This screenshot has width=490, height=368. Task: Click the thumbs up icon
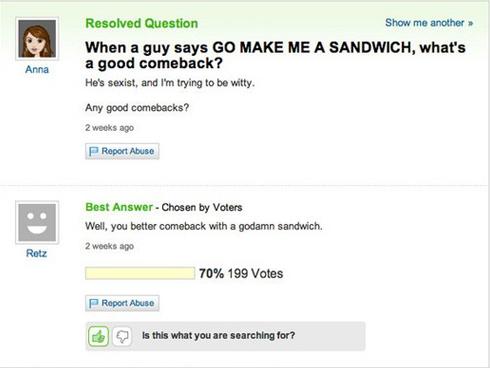click(x=98, y=336)
